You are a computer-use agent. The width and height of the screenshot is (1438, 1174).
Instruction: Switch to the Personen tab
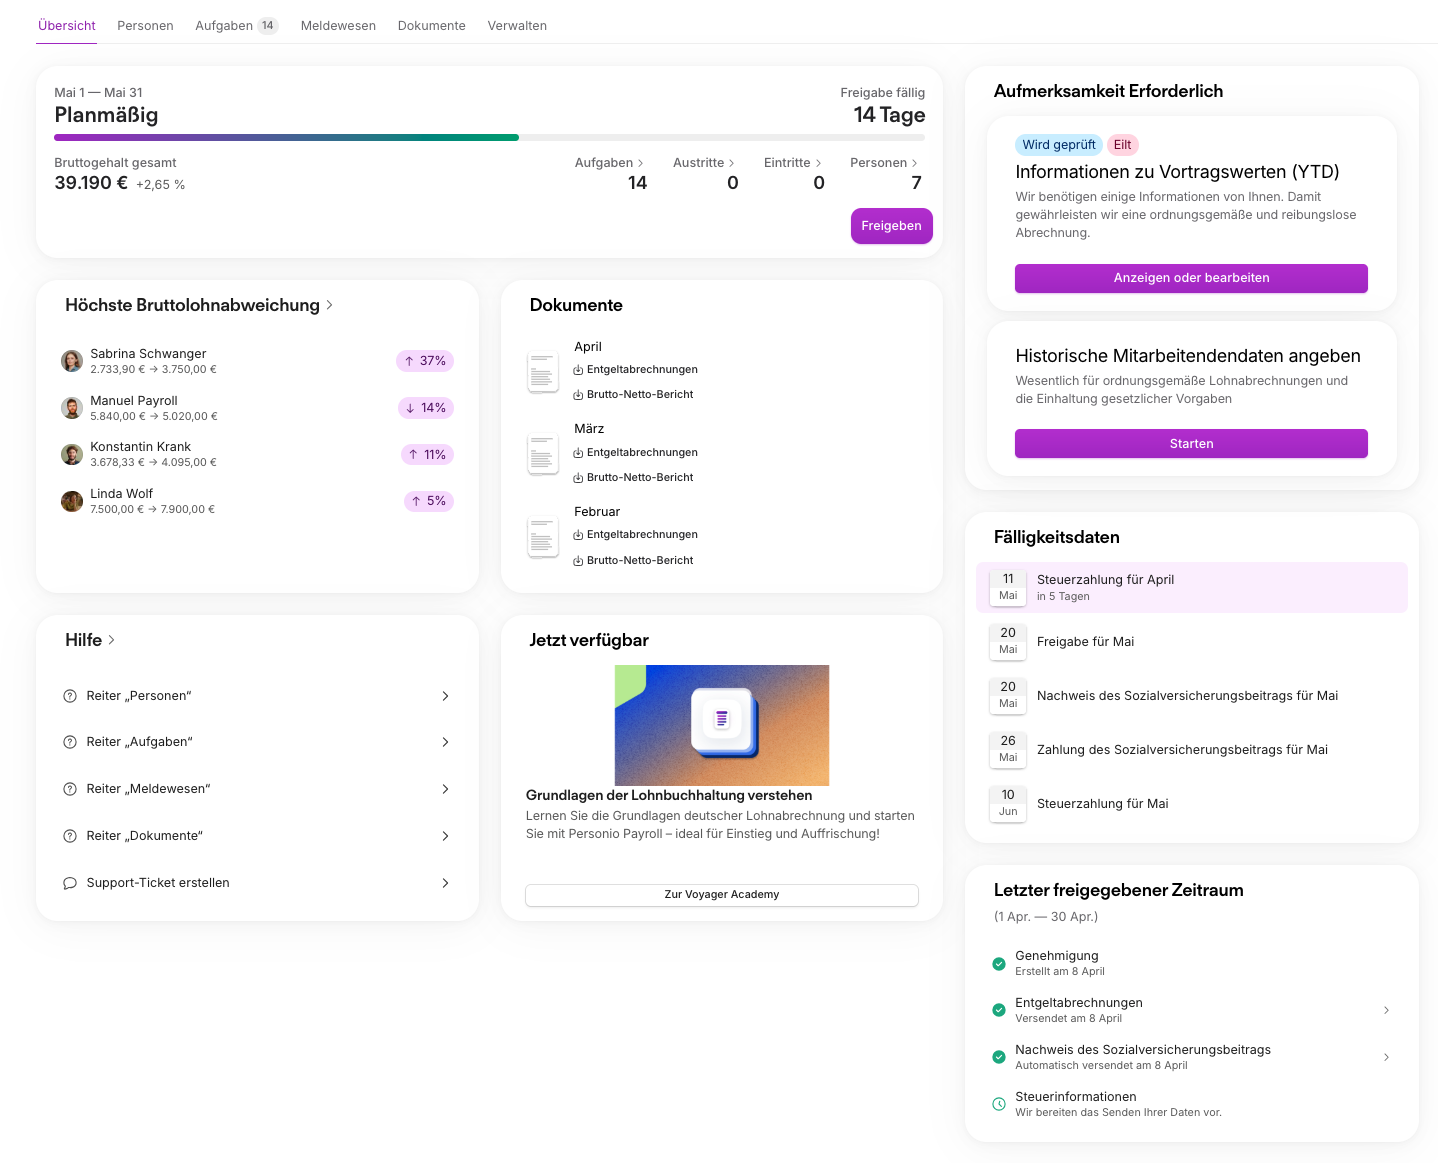coord(145,26)
